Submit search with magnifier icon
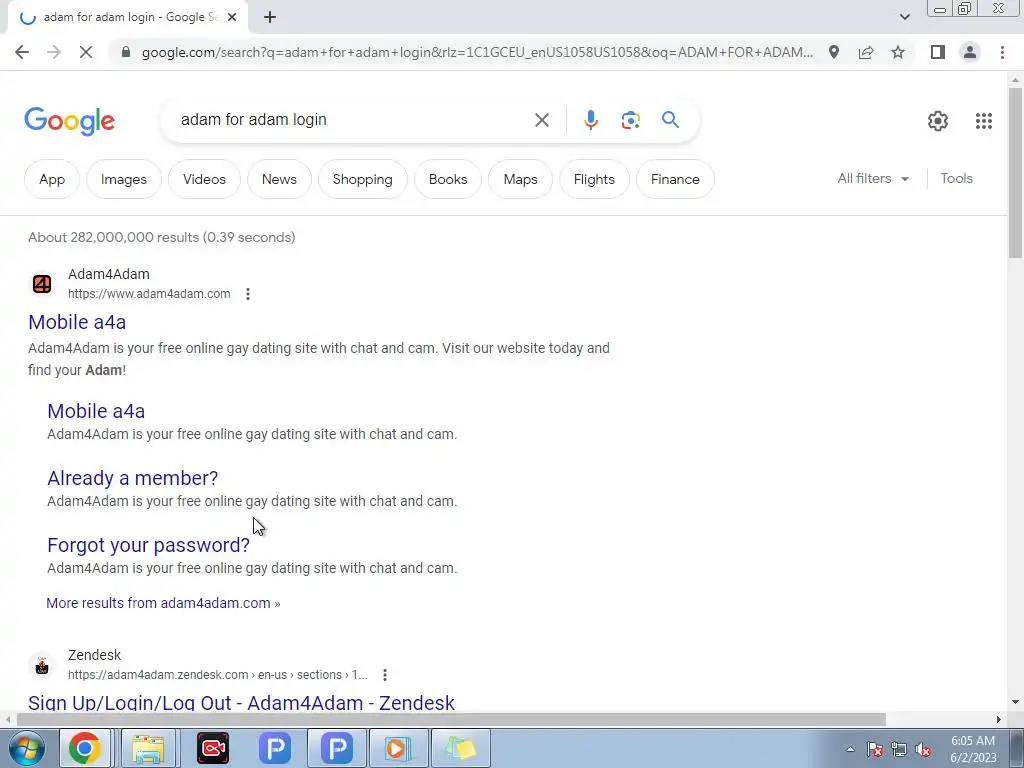The width and height of the screenshot is (1024, 768). tap(670, 120)
